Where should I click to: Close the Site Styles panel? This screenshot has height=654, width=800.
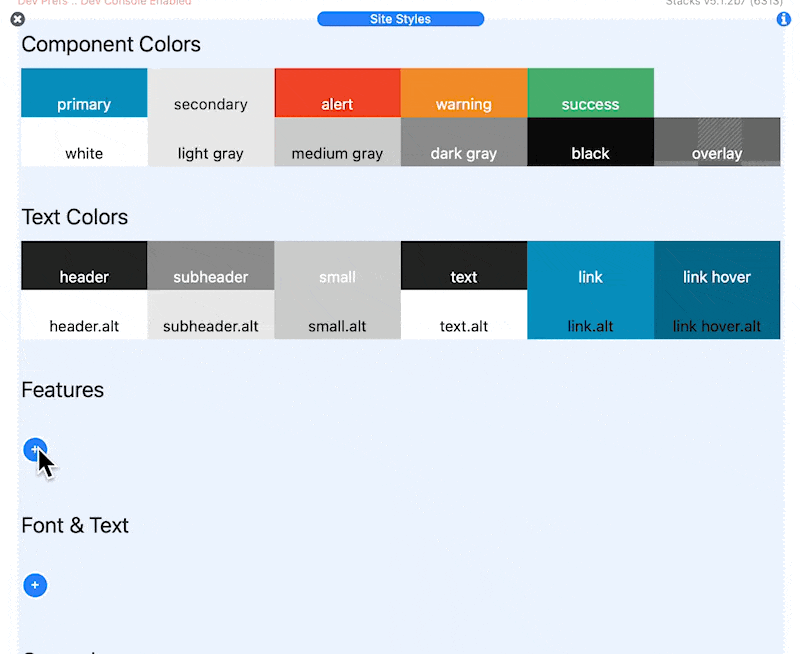(17, 19)
